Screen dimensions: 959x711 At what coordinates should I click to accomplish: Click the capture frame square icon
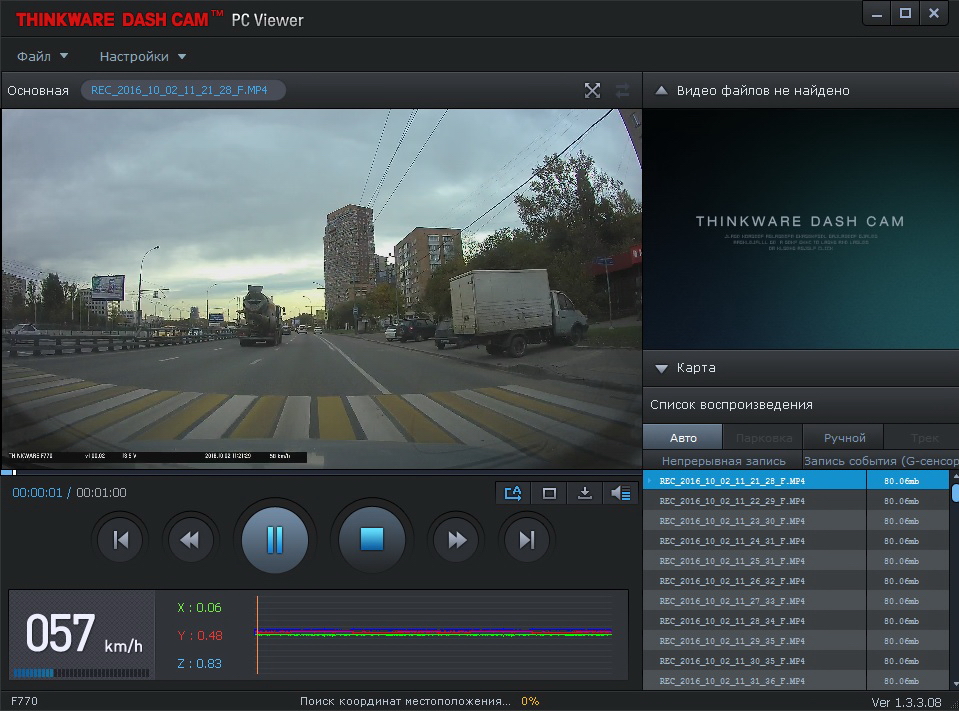click(549, 493)
